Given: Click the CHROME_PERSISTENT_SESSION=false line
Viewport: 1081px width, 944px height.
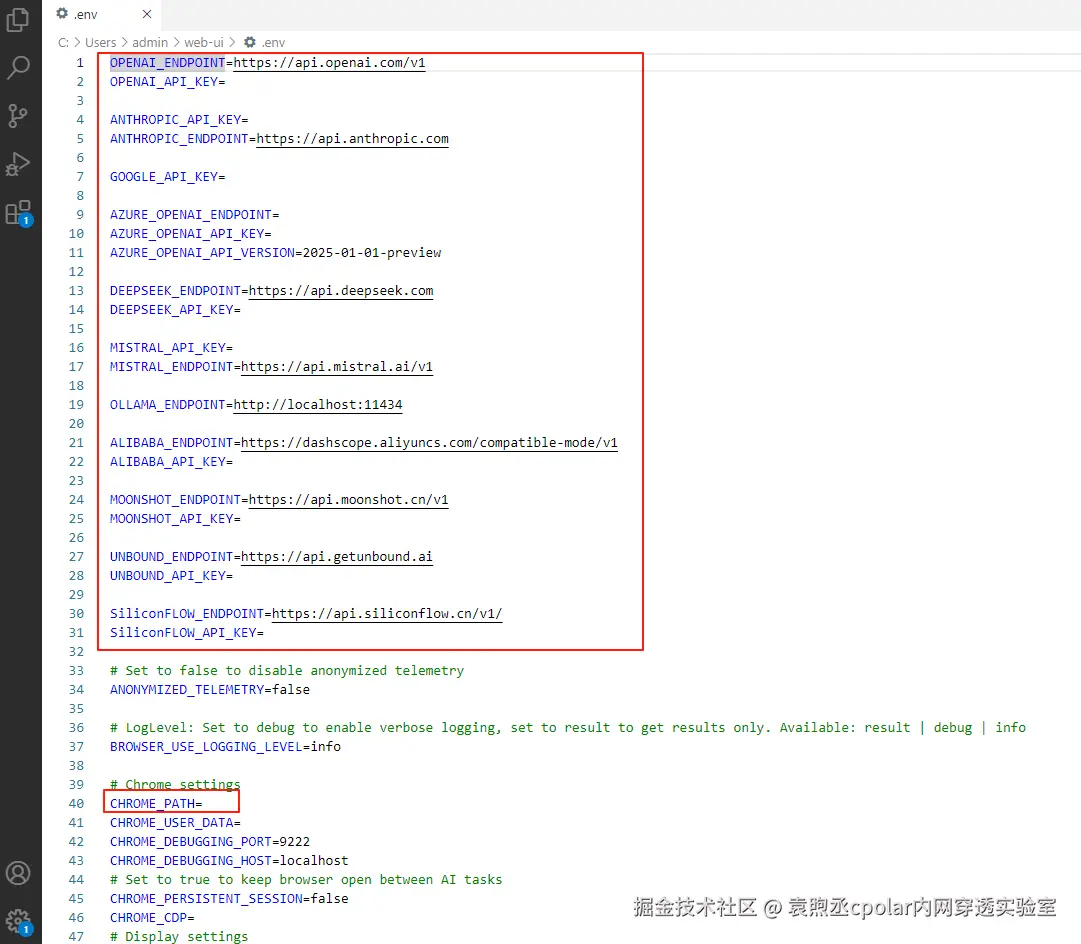Looking at the screenshot, I should 229,898.
